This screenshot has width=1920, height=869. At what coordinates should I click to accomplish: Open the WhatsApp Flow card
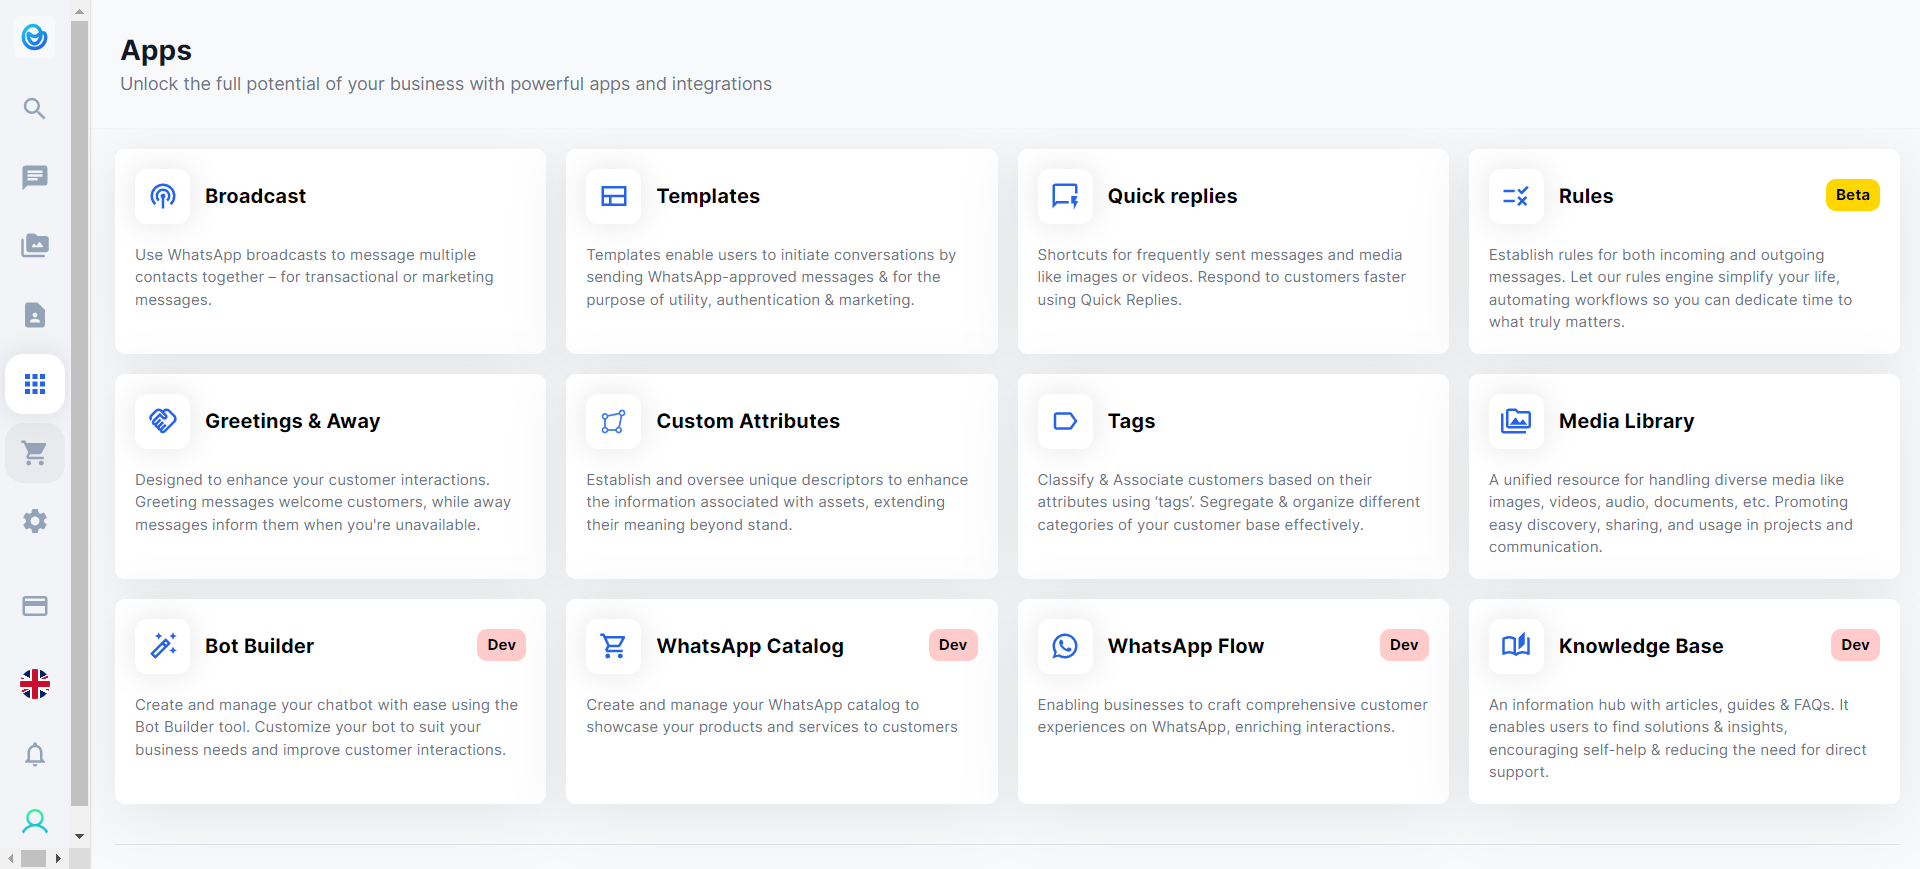point(1232,700)
